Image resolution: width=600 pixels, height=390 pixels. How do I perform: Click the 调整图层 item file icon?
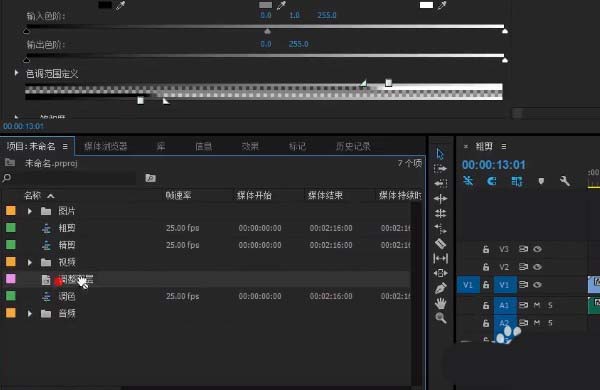[46, 279]
